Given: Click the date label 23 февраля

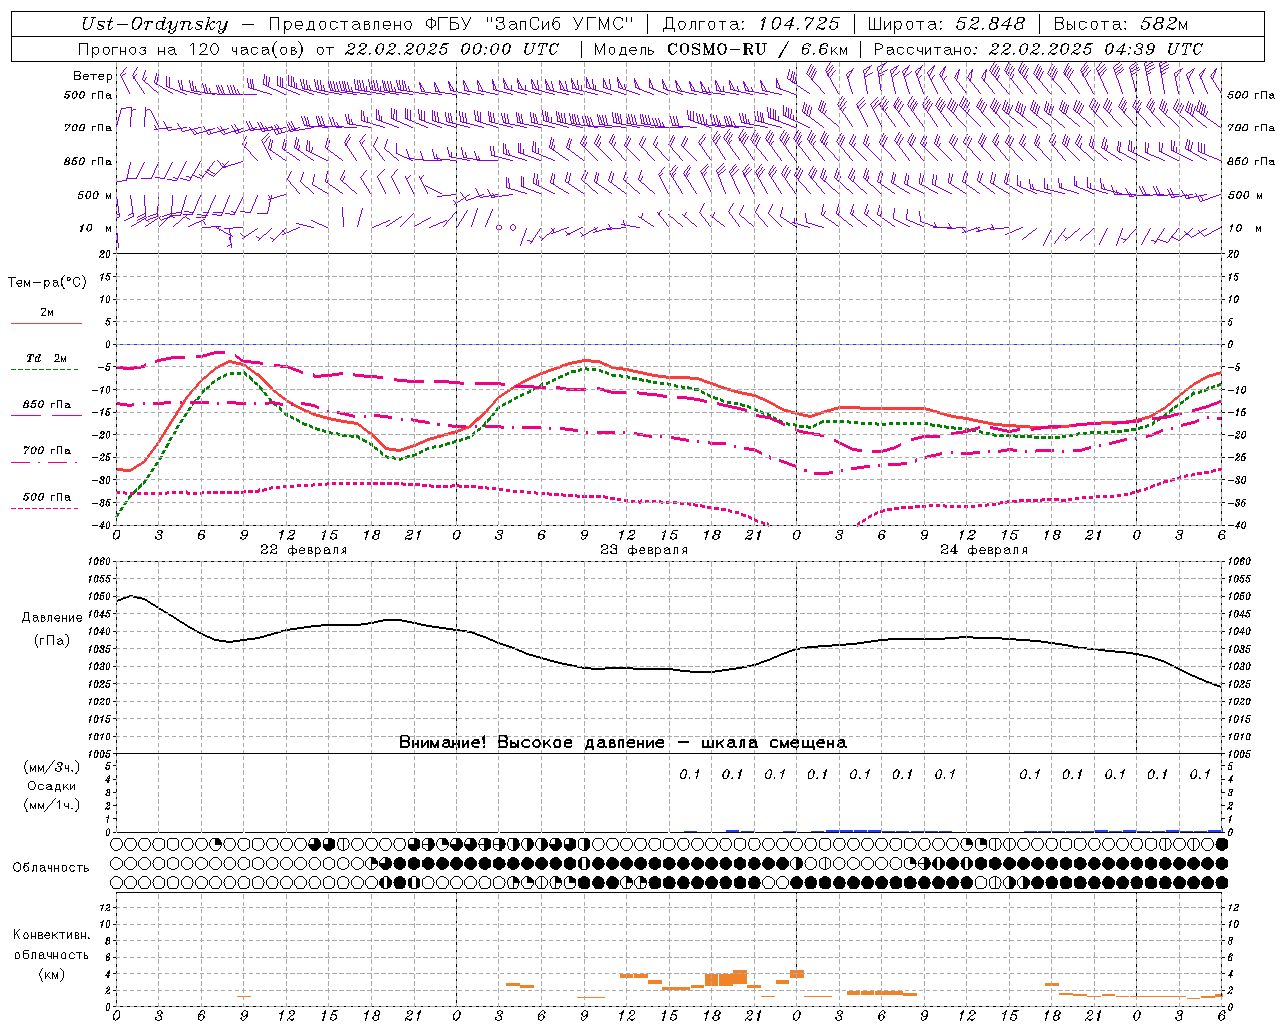Looking at the screenshot, I should tap(644, 550).
